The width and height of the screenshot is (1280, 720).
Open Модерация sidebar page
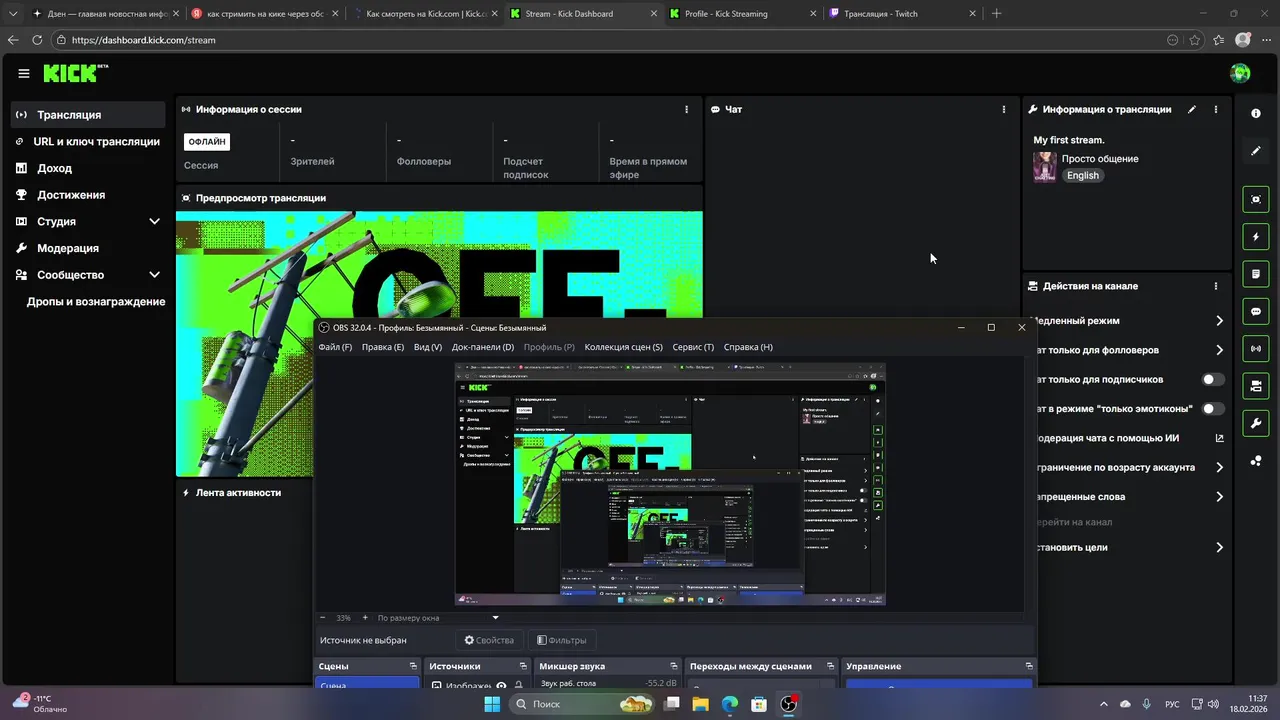pyautogui.click(x=88, y=248)
